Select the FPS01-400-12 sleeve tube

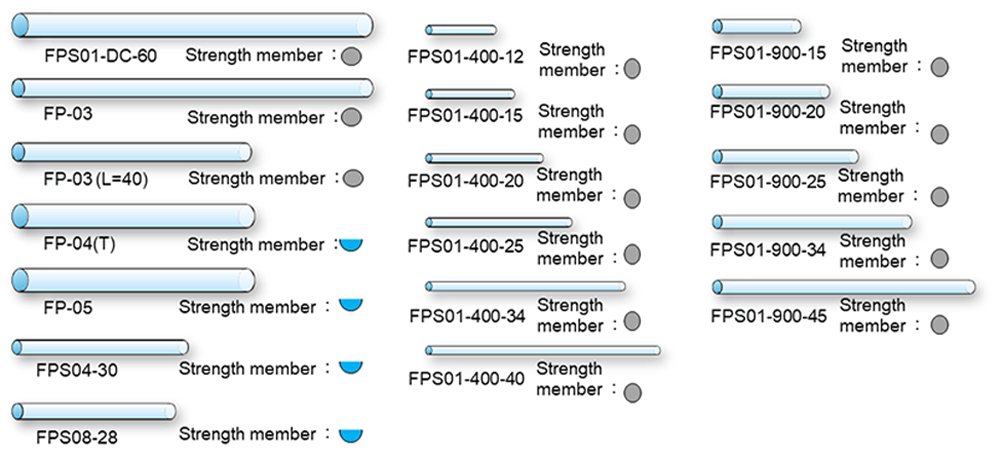(460, 30)
